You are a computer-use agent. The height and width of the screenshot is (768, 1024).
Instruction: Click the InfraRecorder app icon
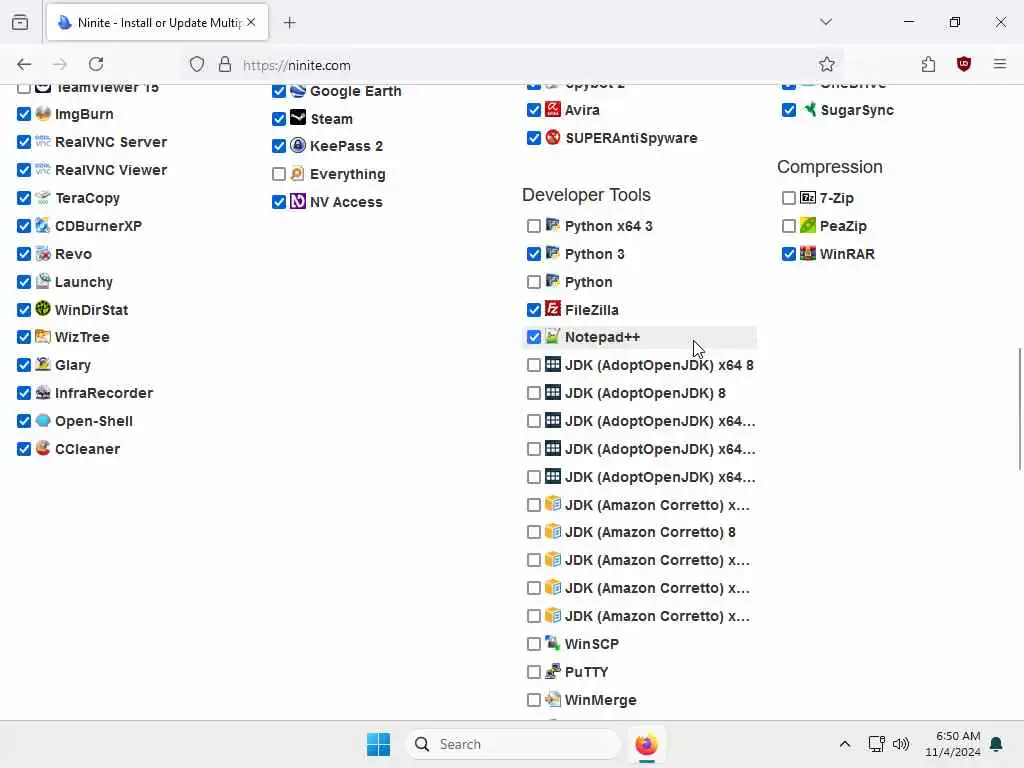tap(43, 392)
